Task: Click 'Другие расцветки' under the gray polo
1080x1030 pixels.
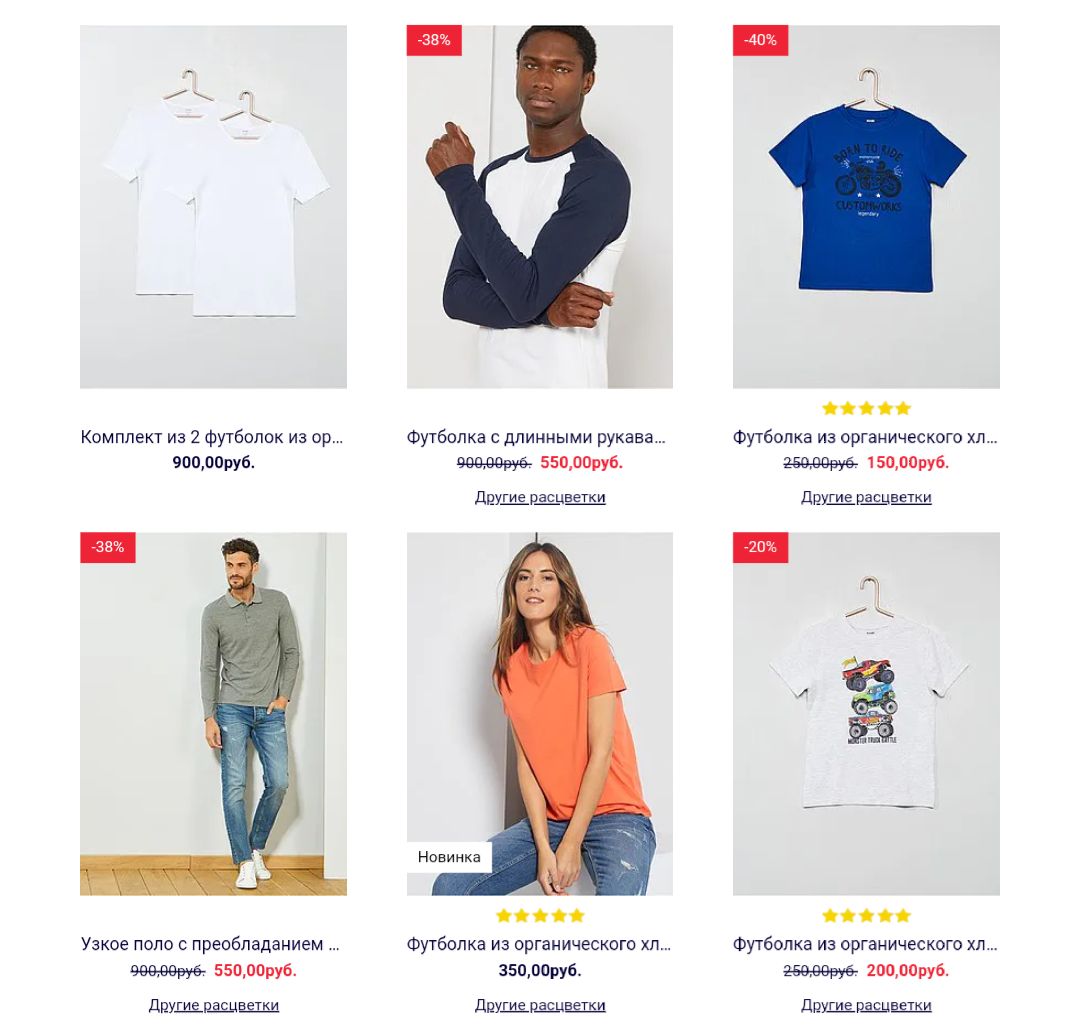Action: (214, 1005)
